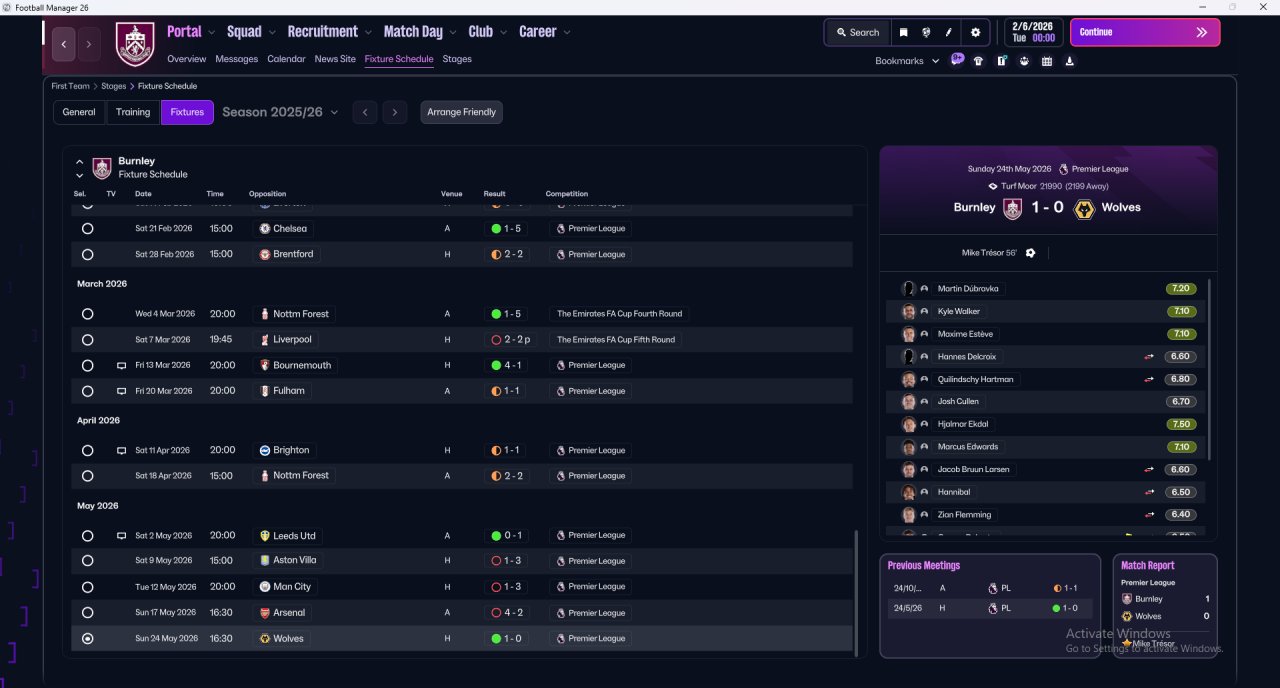Click the pencil notes icon
The width and height of the screenshot is (1280, 688).
(949, 32)
